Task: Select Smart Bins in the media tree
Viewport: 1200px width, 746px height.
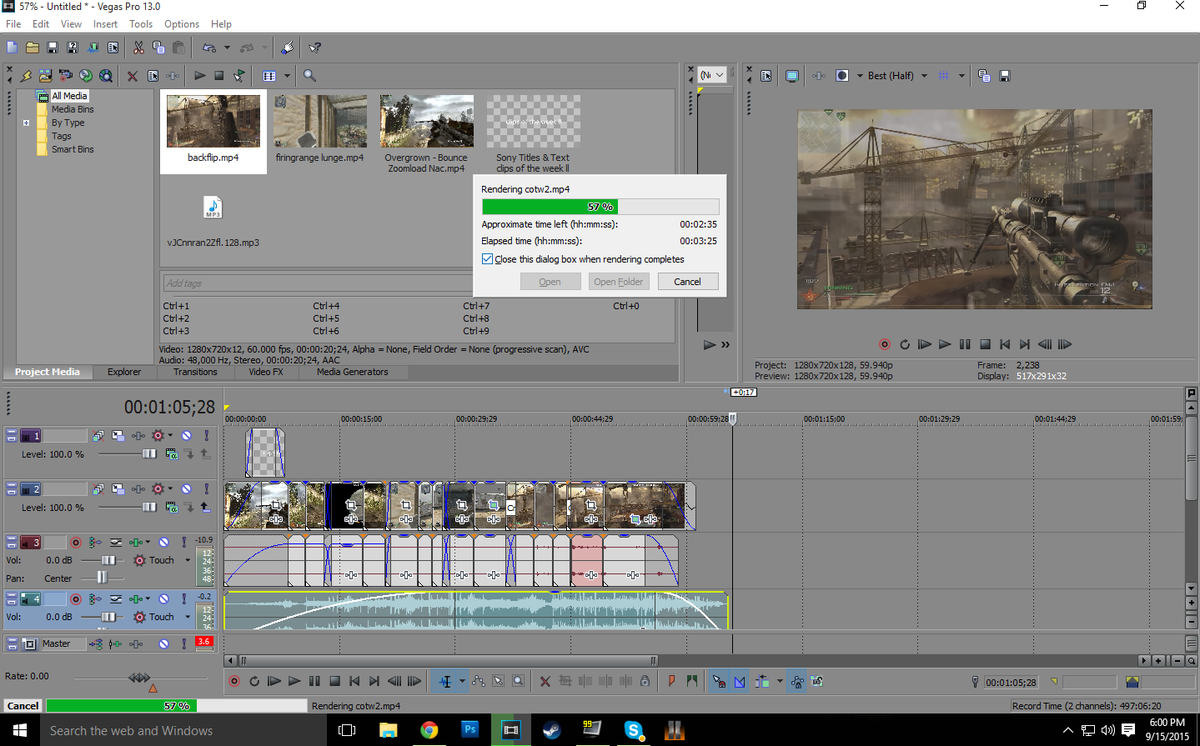Action: pyautogui.click(x=72, y=149)
